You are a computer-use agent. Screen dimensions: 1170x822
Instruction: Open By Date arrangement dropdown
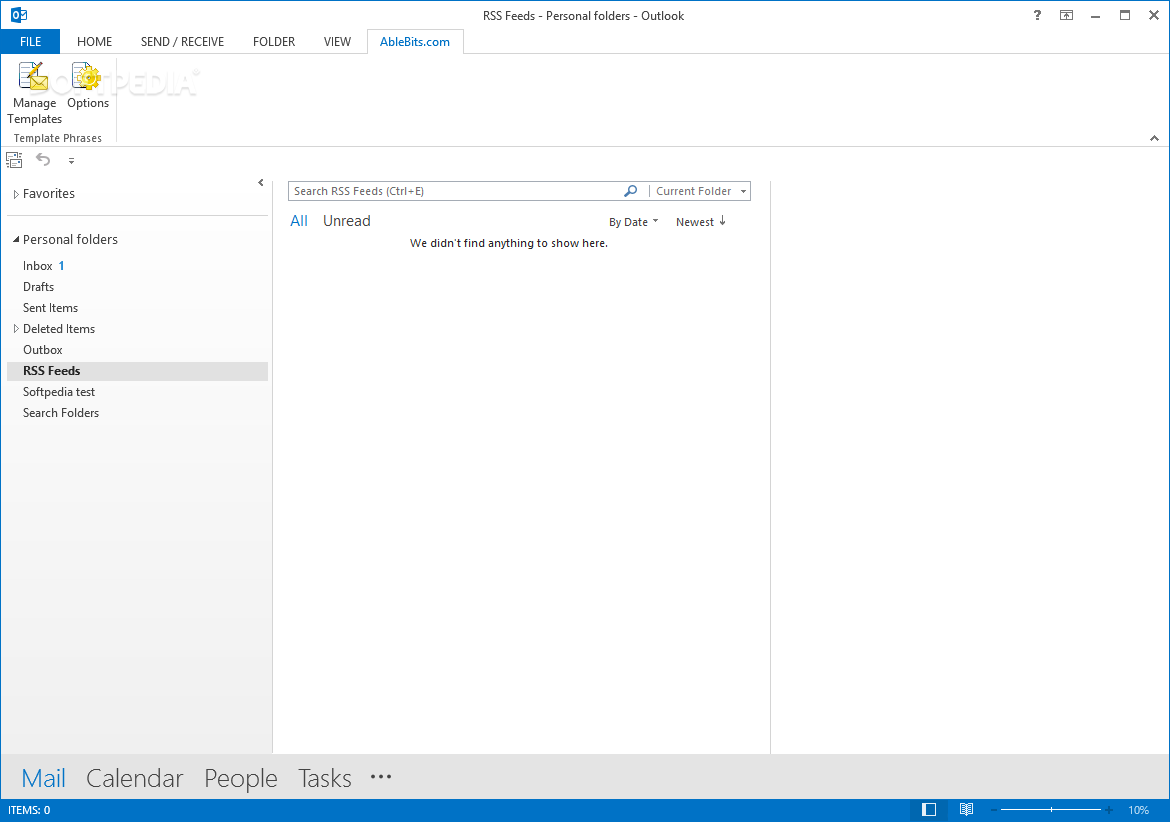click(x=634, y=222)
